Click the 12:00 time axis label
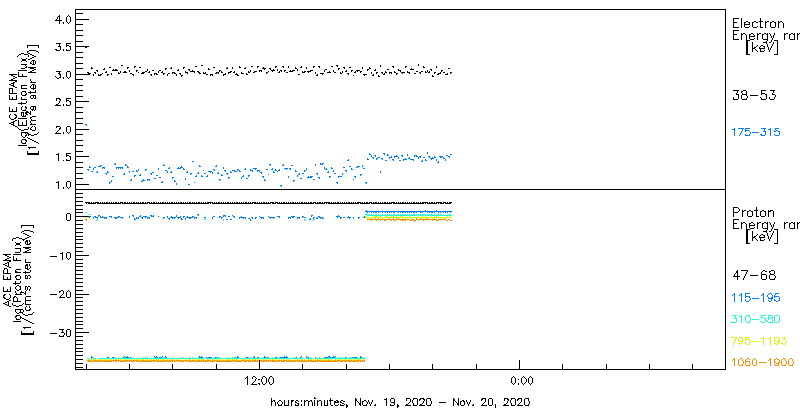This screenshot has width=800, height=410. pyautogui.click(x=260, y=380)
